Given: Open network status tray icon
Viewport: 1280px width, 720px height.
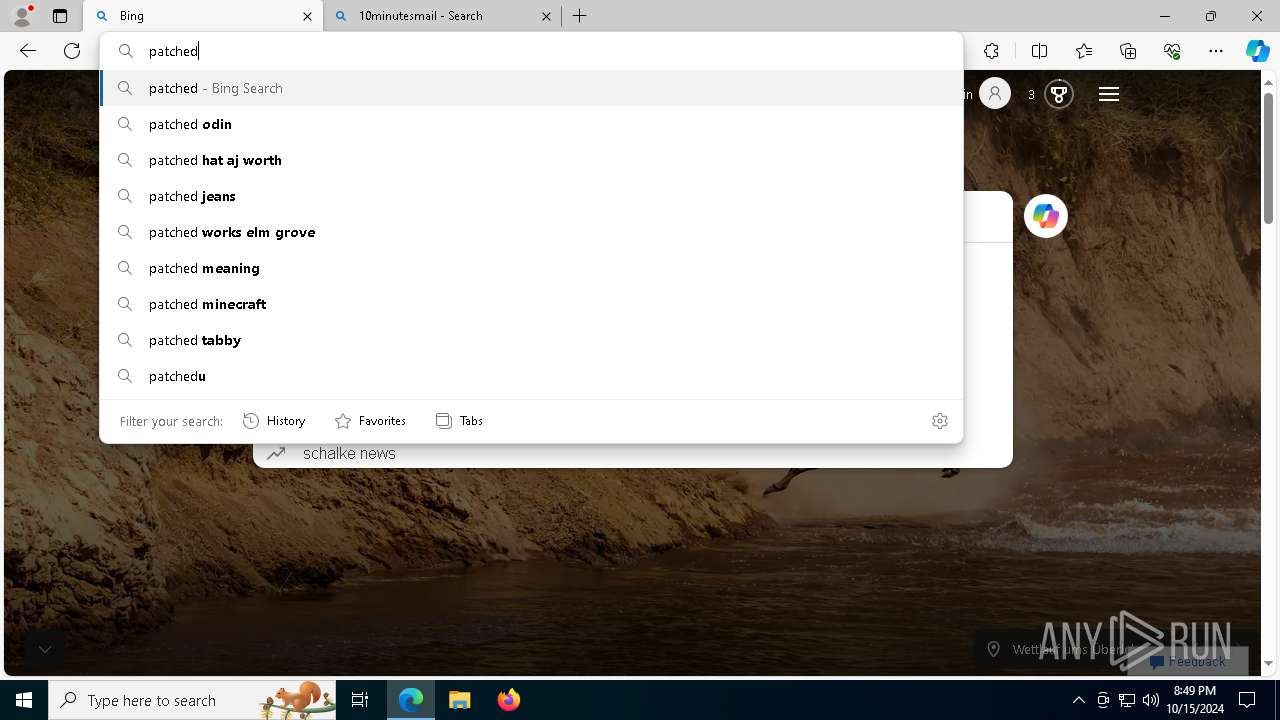Looking at the screenshot, I should (x=1127, y=700).
